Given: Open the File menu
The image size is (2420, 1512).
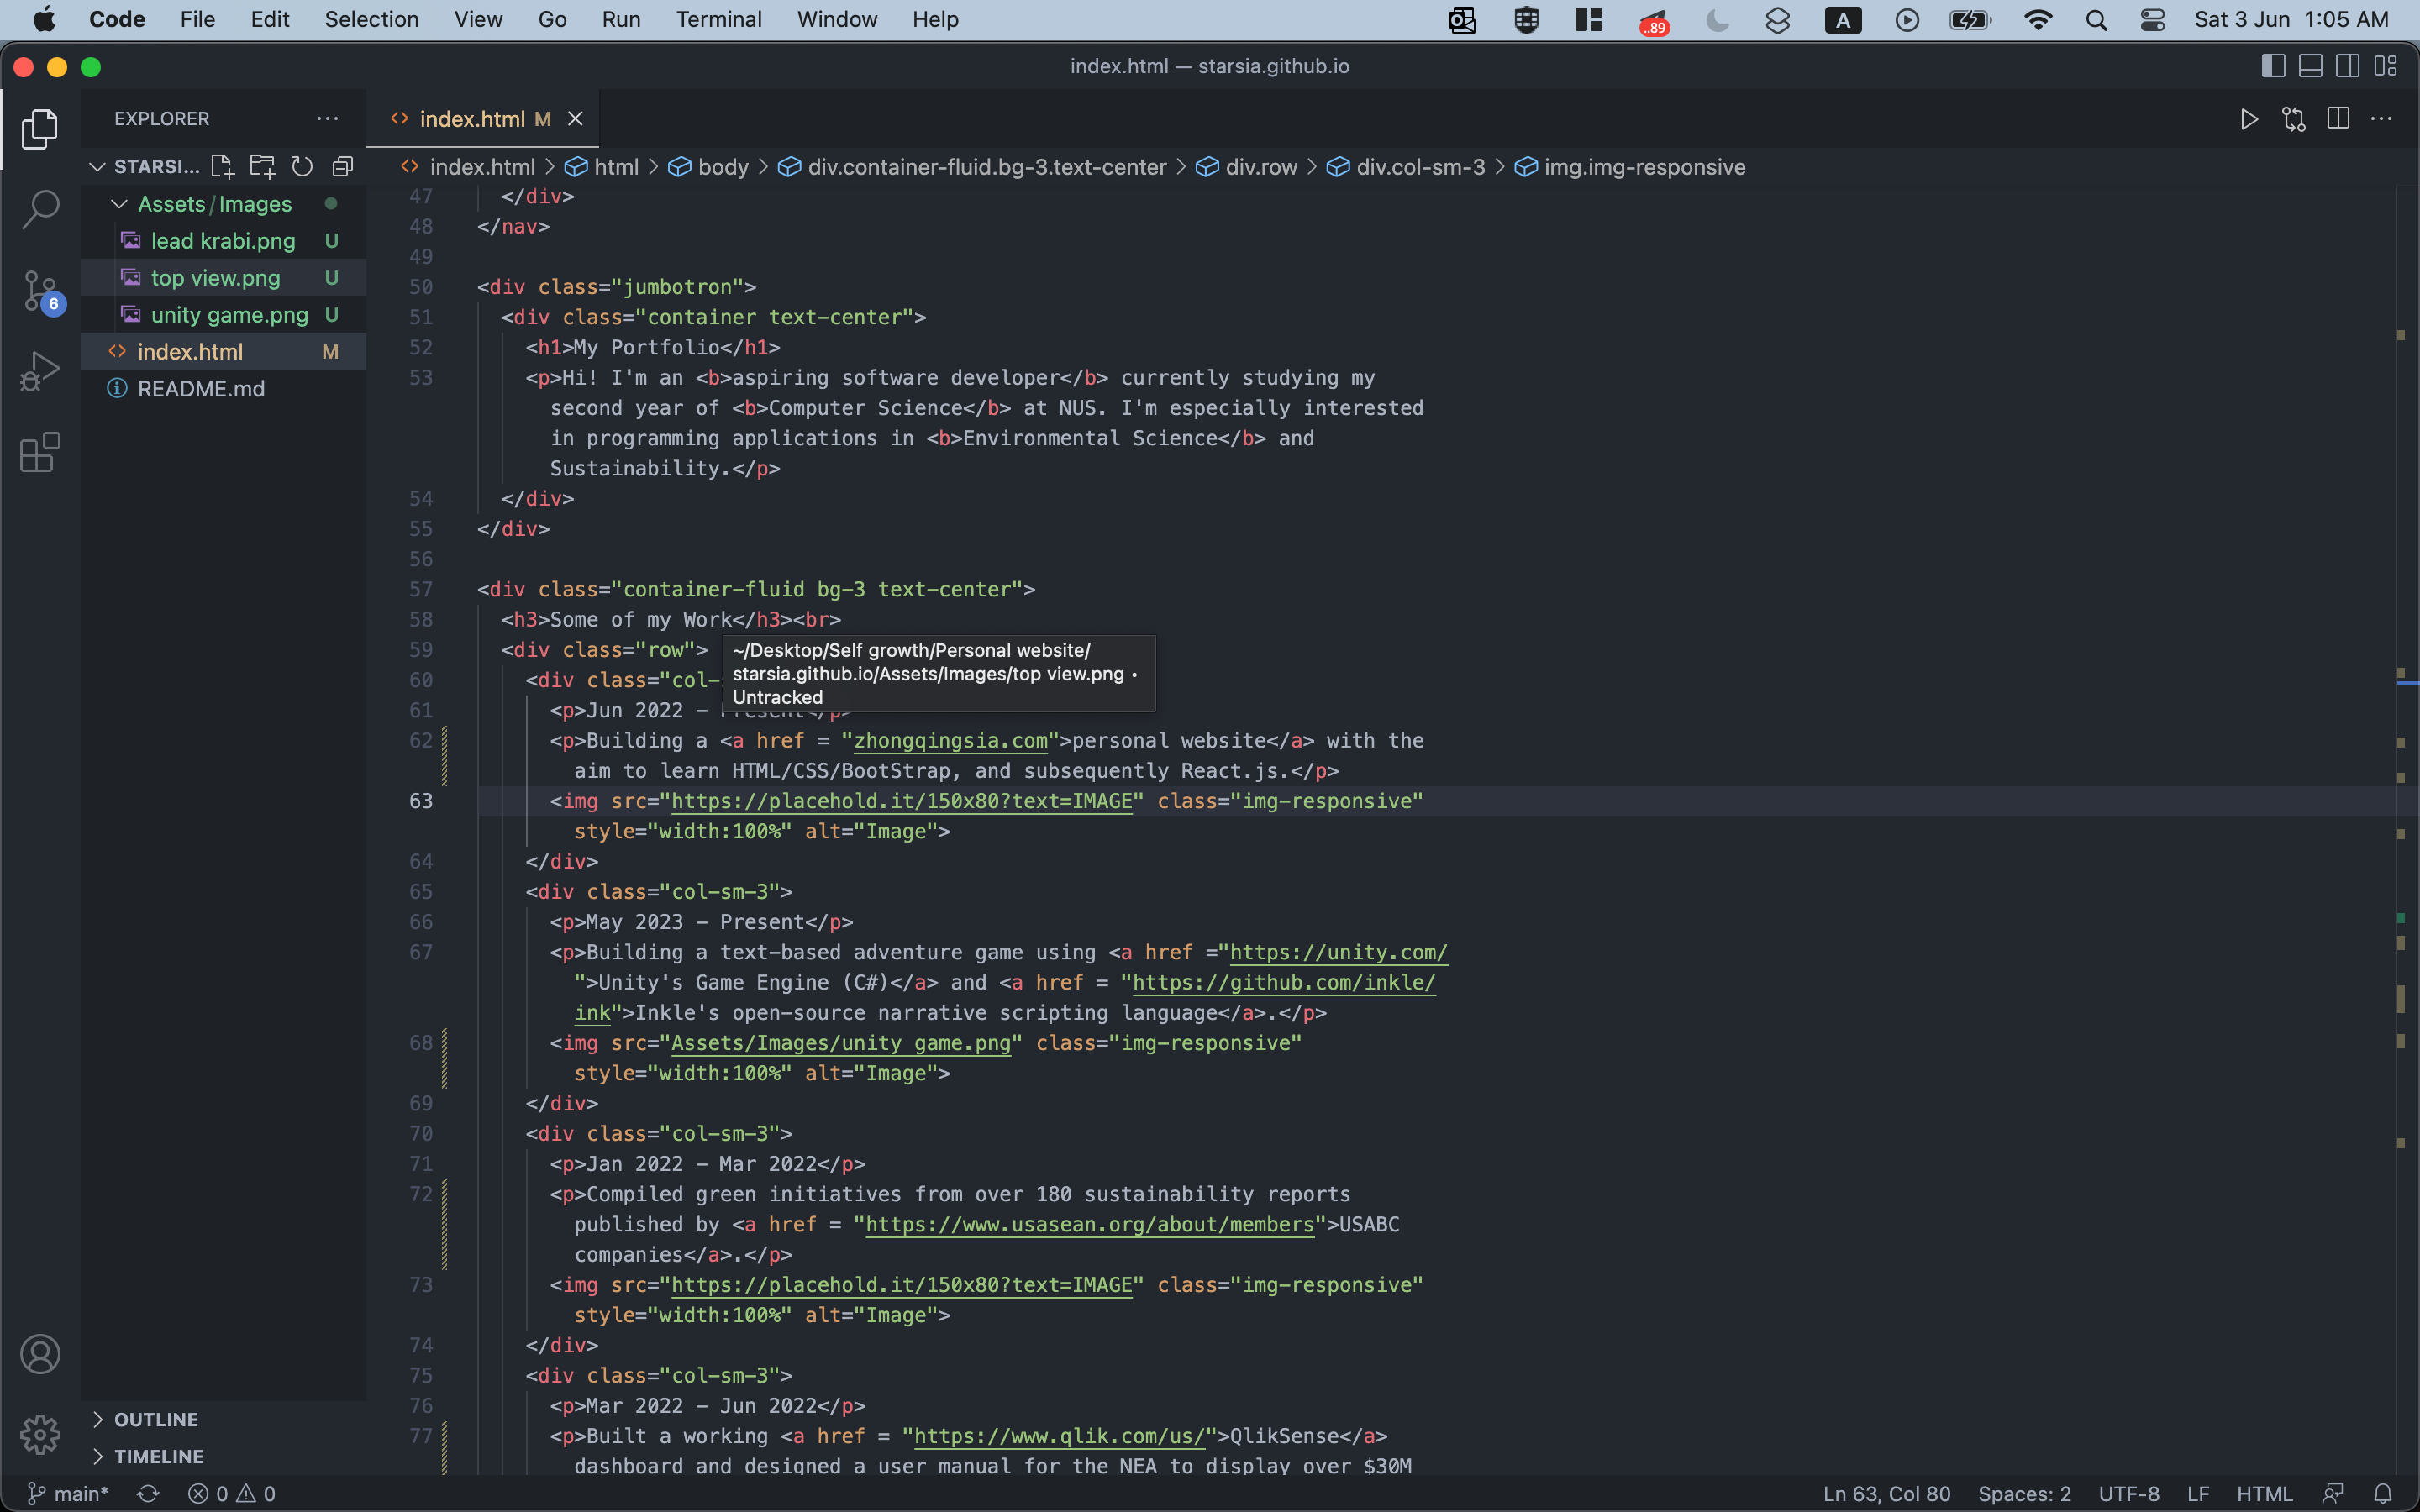Looking at the screenshot, I should [x=197, y=20].
